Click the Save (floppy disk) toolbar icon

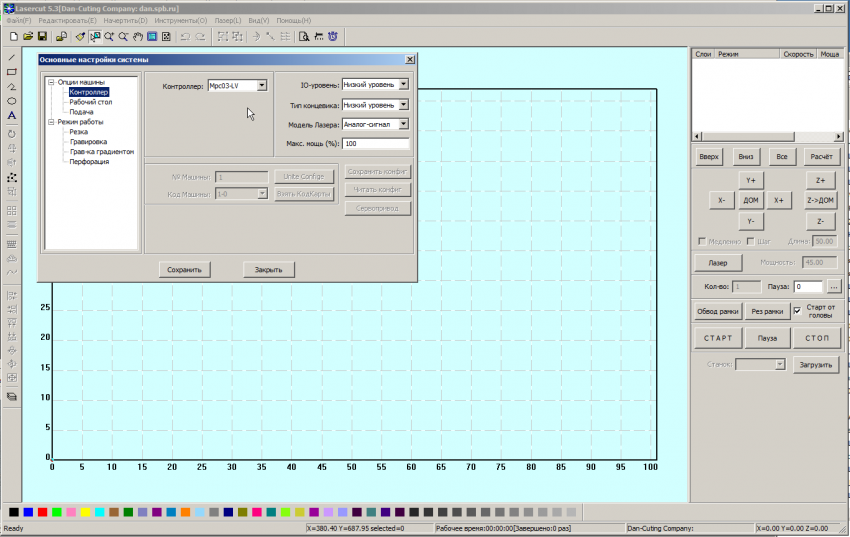tap(42, 36)
